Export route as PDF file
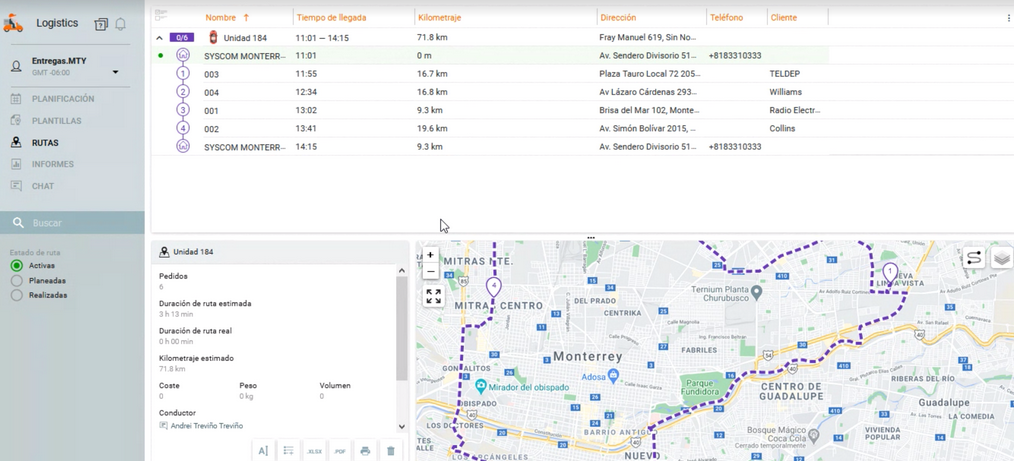The width and height of the screenshot is (1014, 461). click(x=340, y=451)
